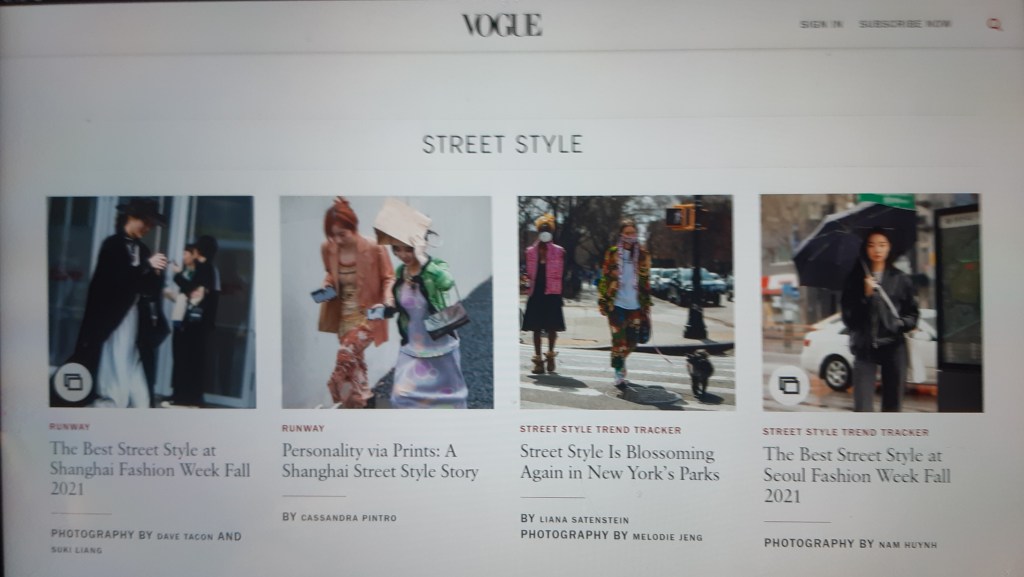
Task: Click the Vogue logo
Action: 502,25
